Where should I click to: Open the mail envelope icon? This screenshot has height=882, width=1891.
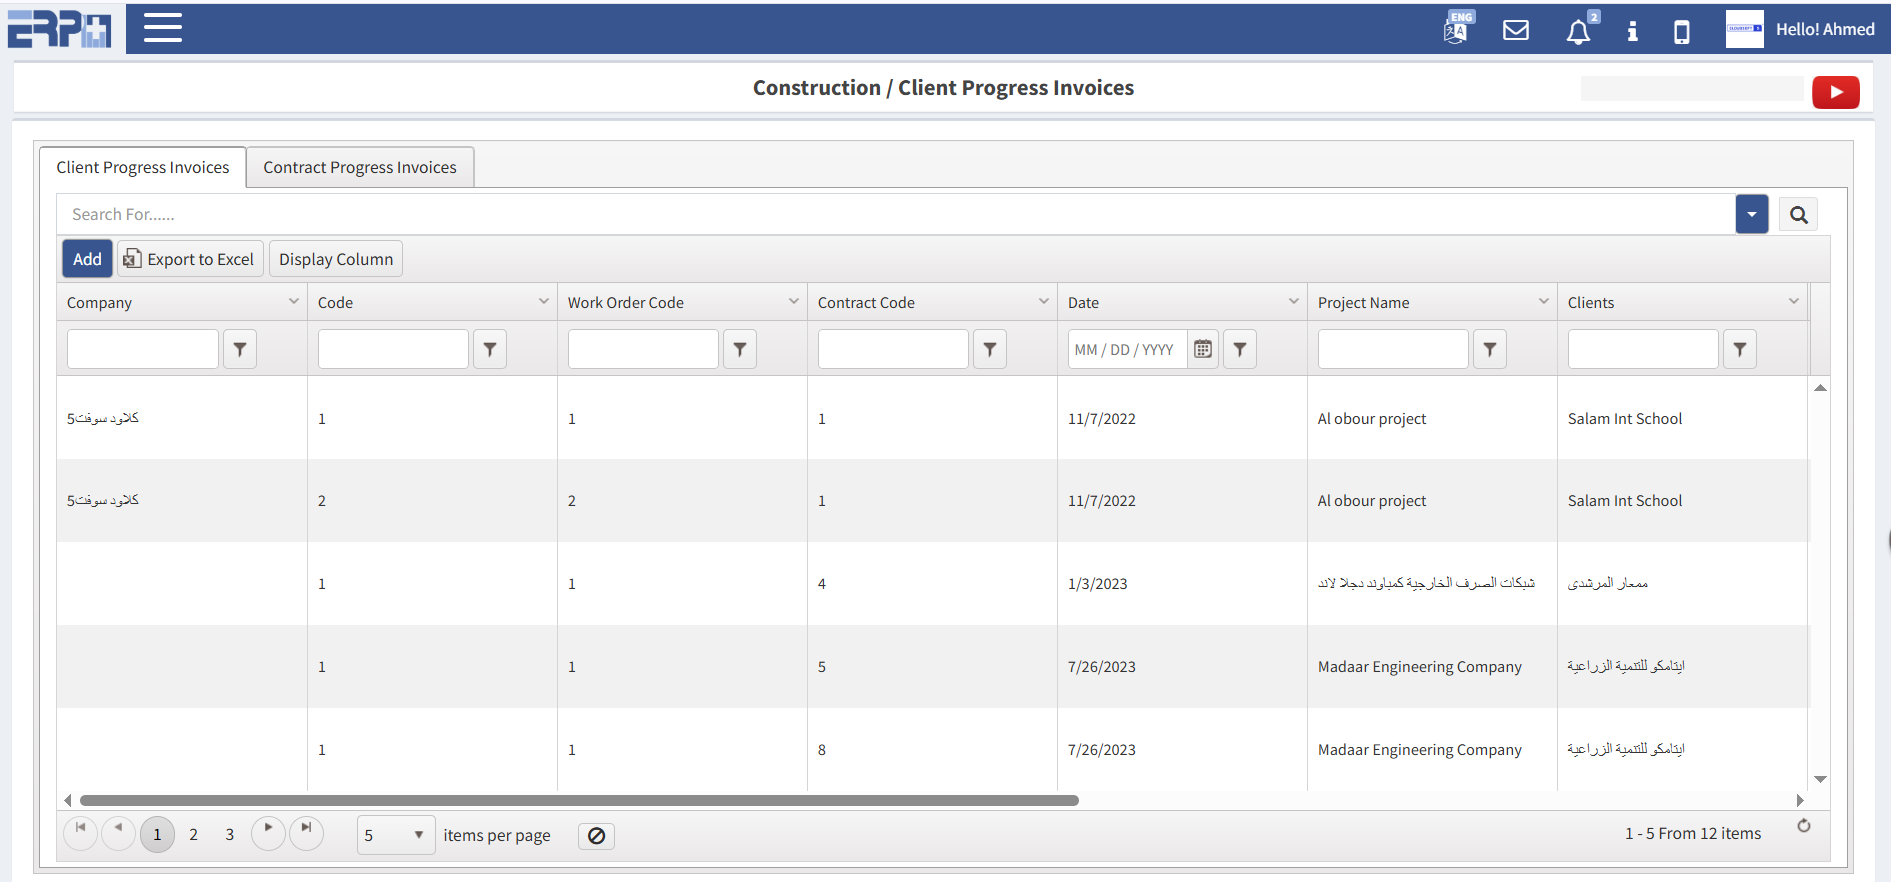(x=1515, y=30)
